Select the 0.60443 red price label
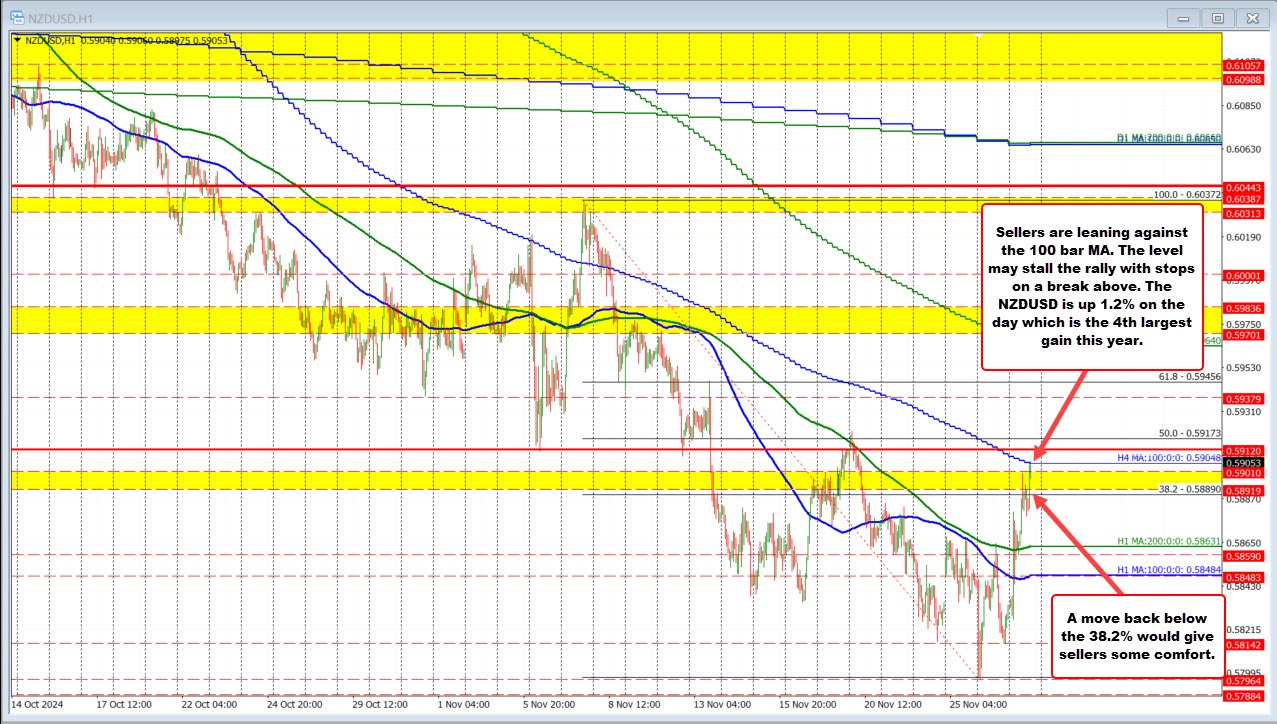The image size is (1277, 724). 1242,187
